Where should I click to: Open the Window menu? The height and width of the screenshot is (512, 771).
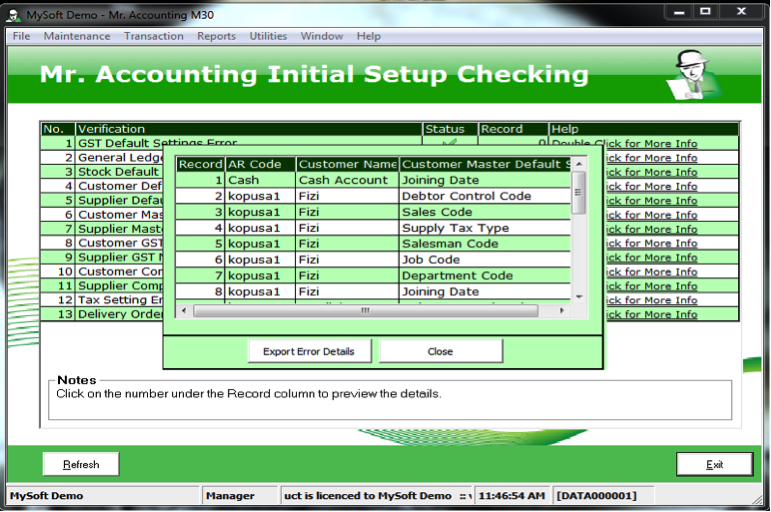tap(322, 36)
